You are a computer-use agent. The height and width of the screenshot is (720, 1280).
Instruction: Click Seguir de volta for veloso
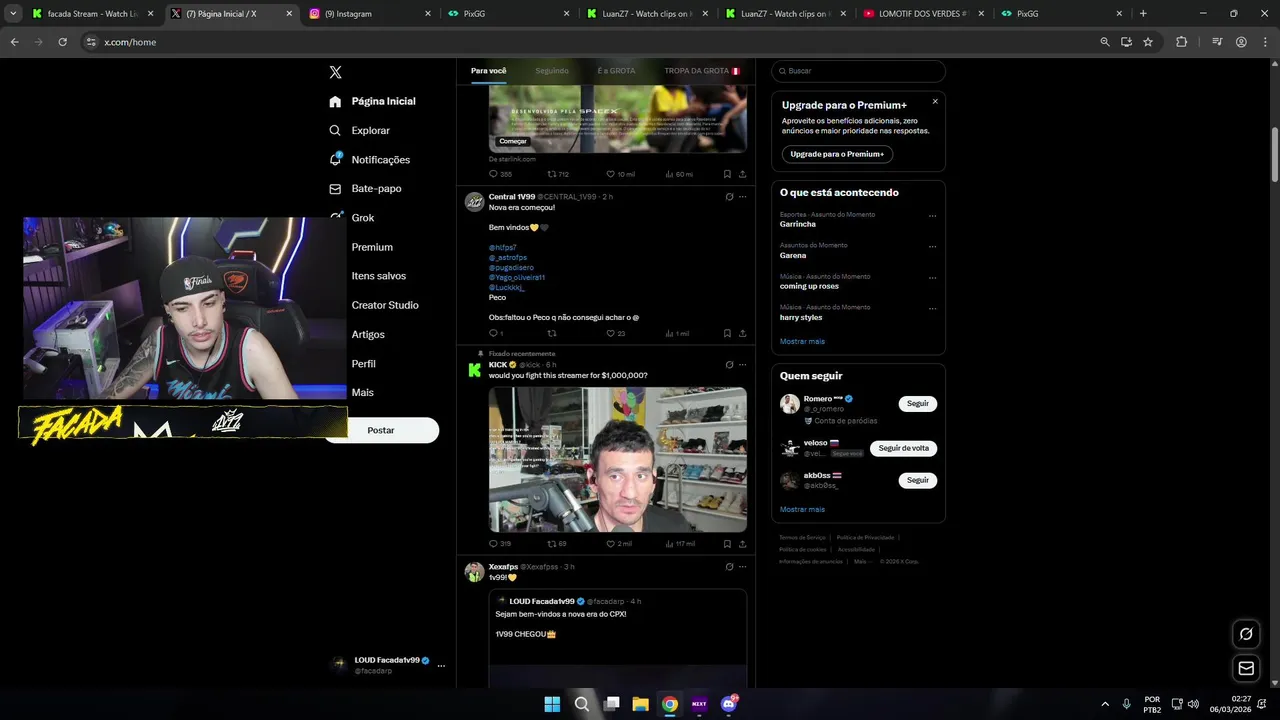pos(903,448)
